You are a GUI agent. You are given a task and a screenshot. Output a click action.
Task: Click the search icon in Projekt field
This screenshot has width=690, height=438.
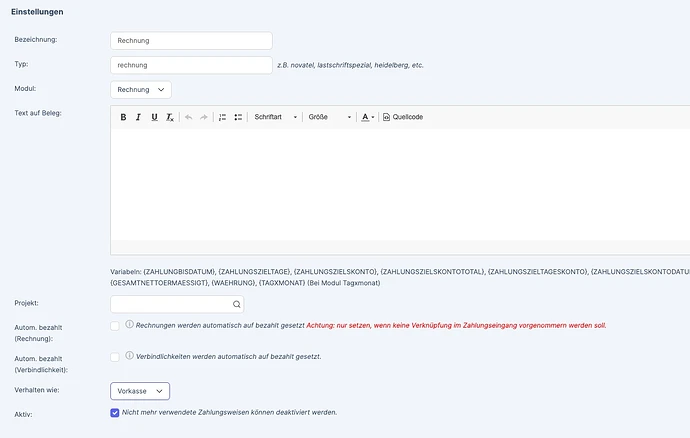tap(237, 304)
